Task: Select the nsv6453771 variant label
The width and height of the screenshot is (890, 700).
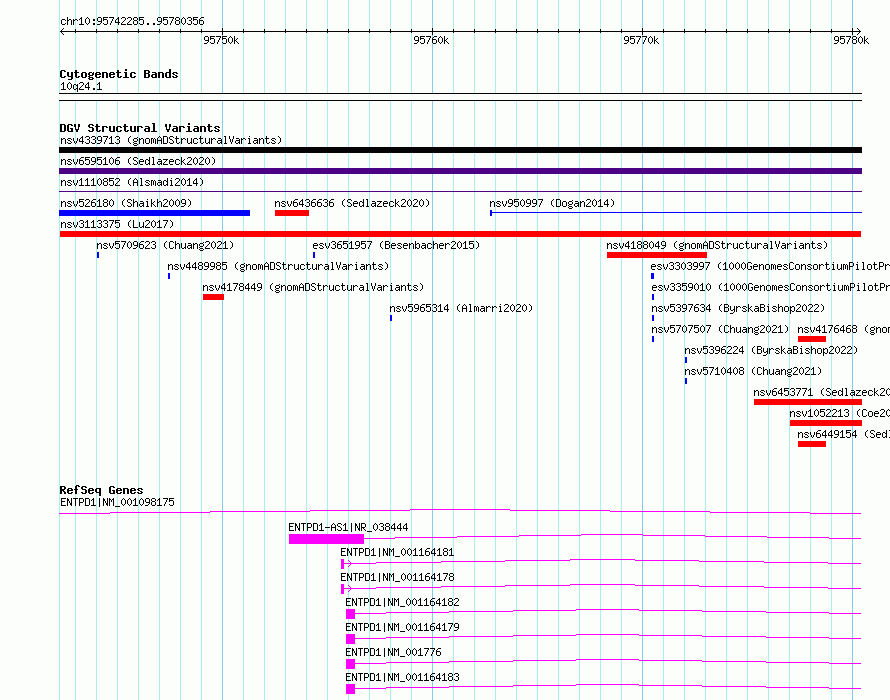Action: coord(821,392)
